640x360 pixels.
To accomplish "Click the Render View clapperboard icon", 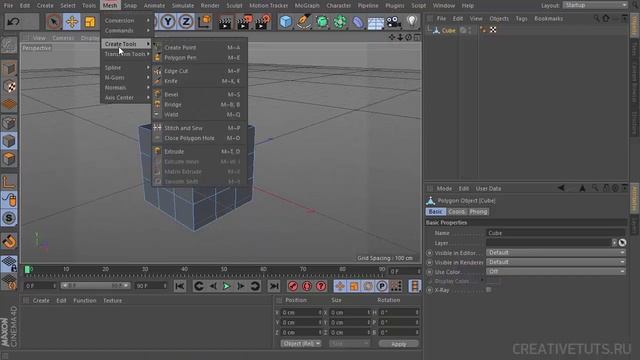I will point(224,22).
